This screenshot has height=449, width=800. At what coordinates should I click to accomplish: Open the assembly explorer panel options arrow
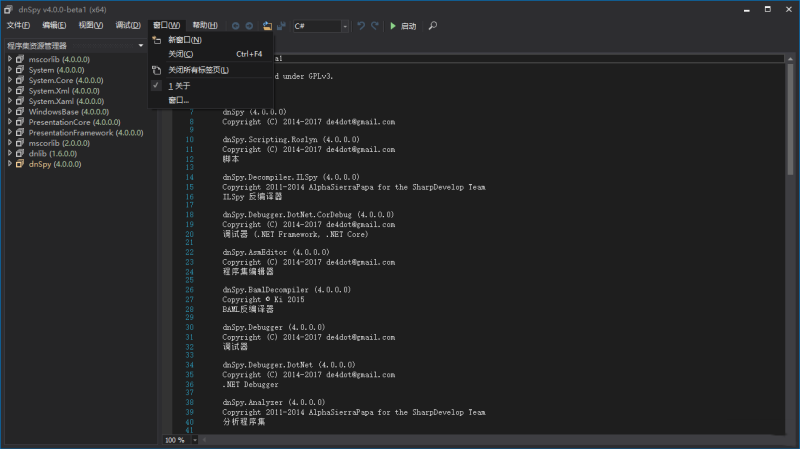tap(141, 45)
